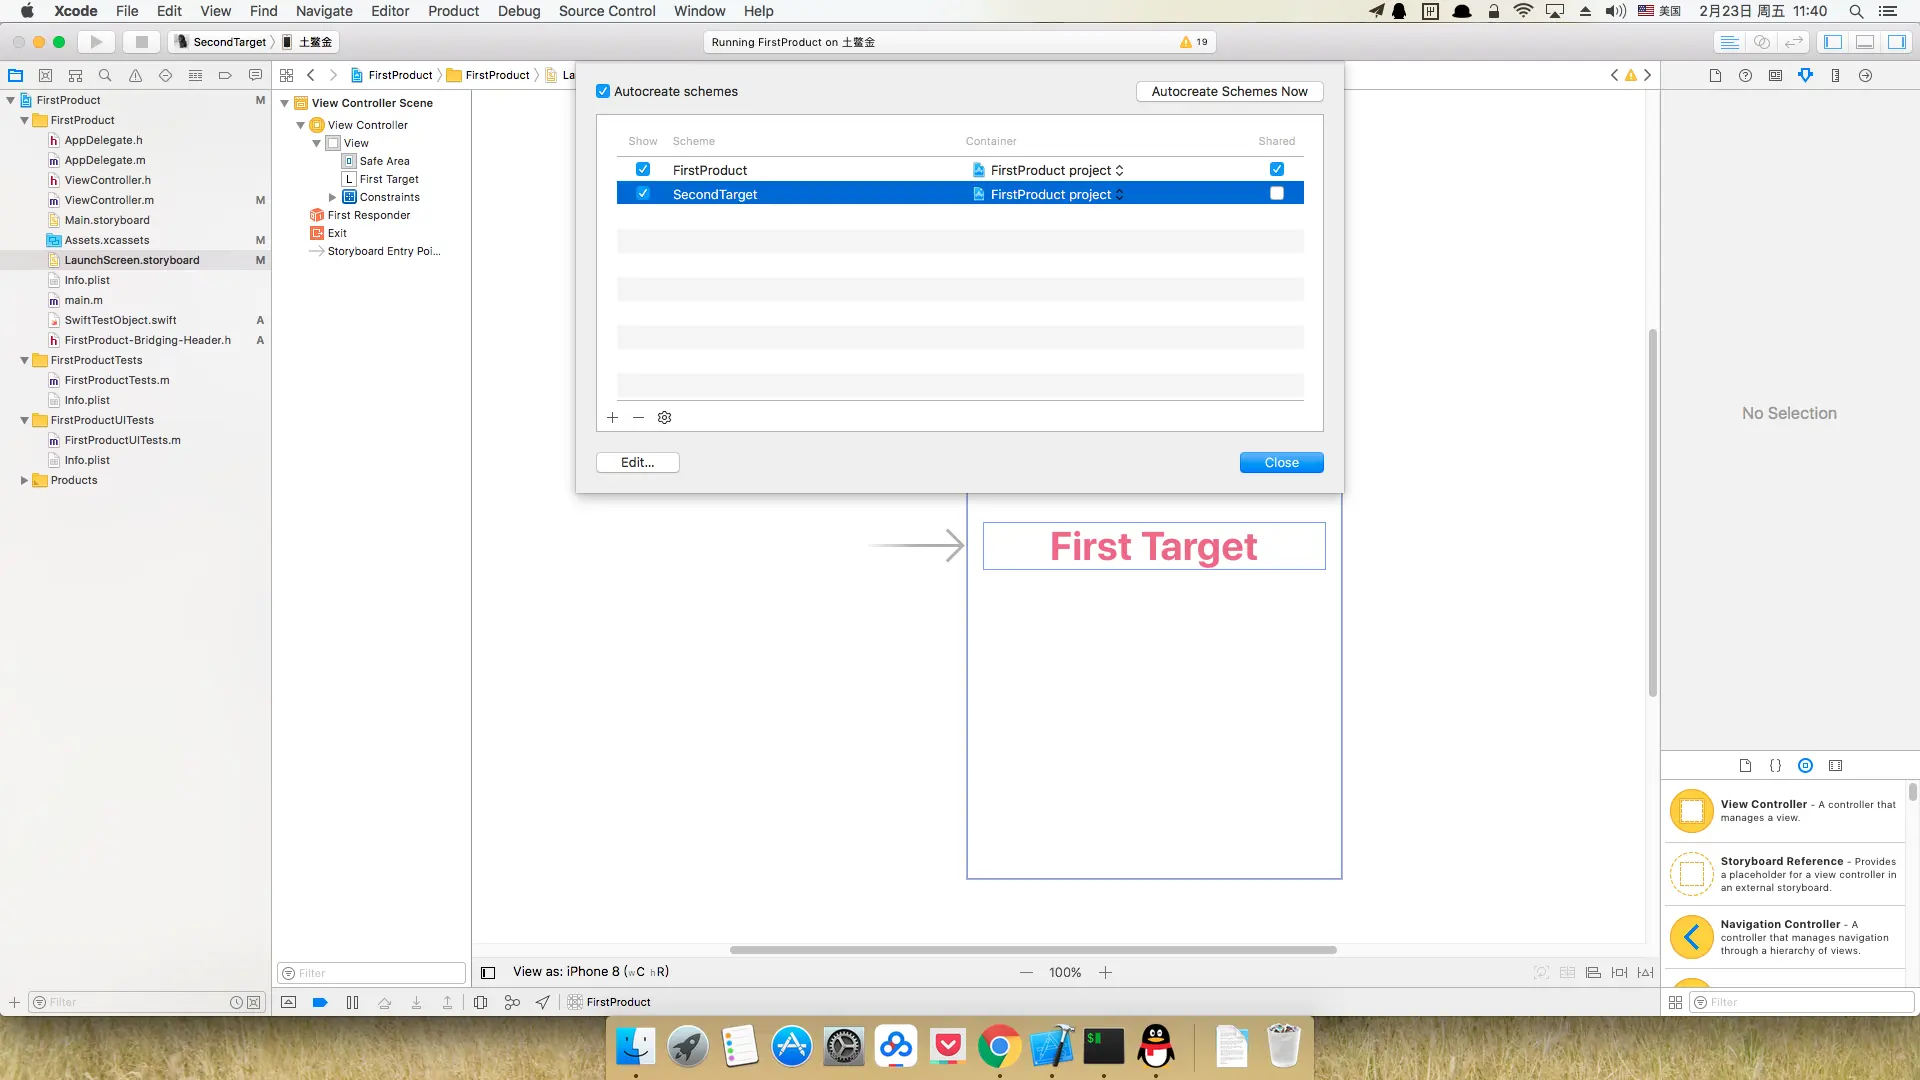Click the Stop button in toolbar

coord(141,42)
